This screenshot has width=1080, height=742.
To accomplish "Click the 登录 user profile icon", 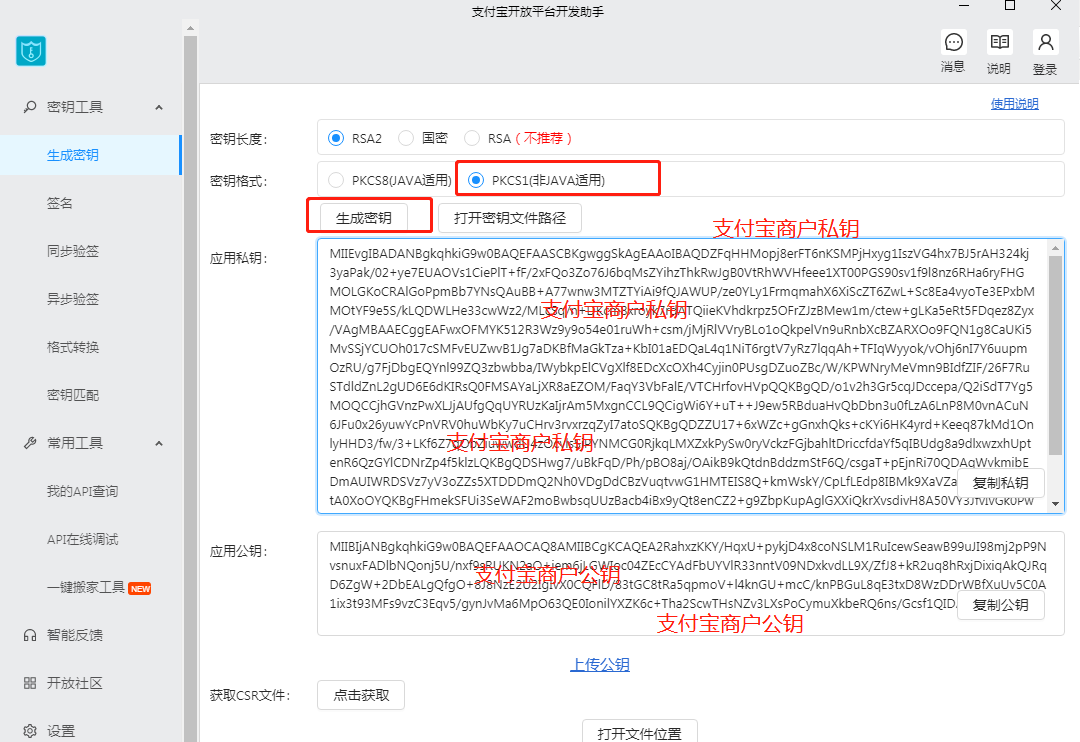I will [1045, 43].
